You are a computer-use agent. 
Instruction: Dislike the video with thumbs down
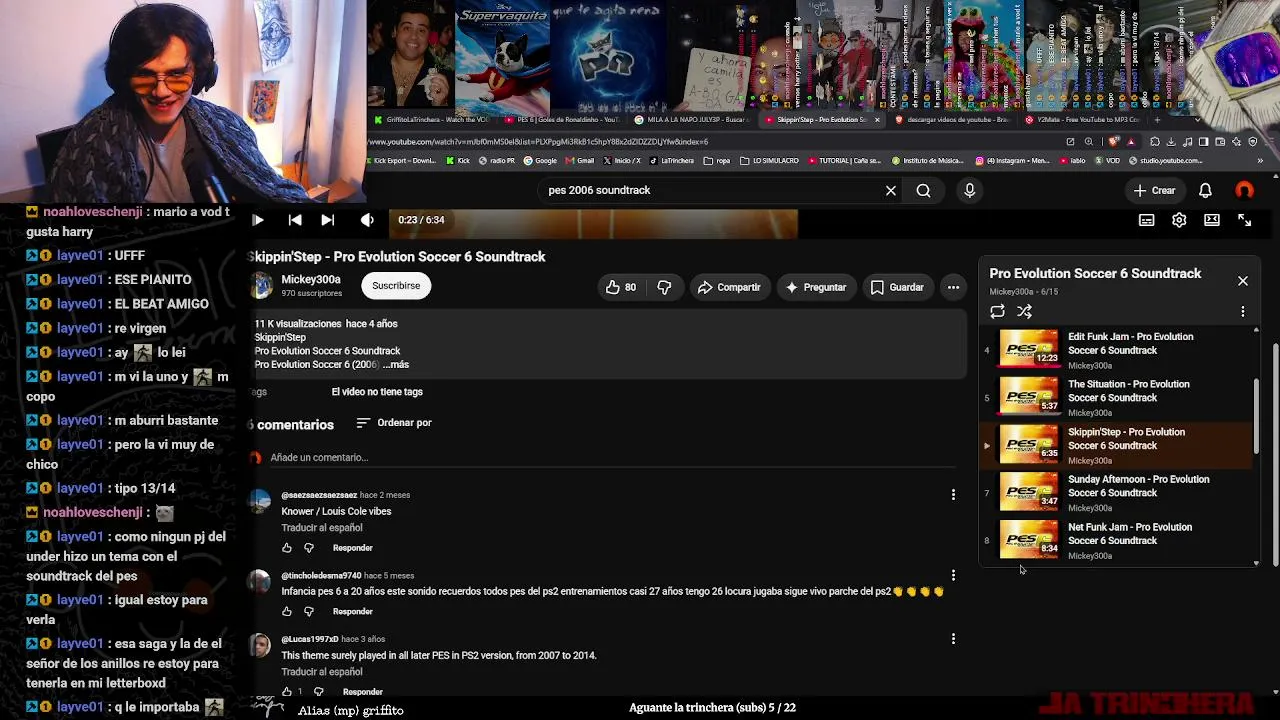click(664, 287)
